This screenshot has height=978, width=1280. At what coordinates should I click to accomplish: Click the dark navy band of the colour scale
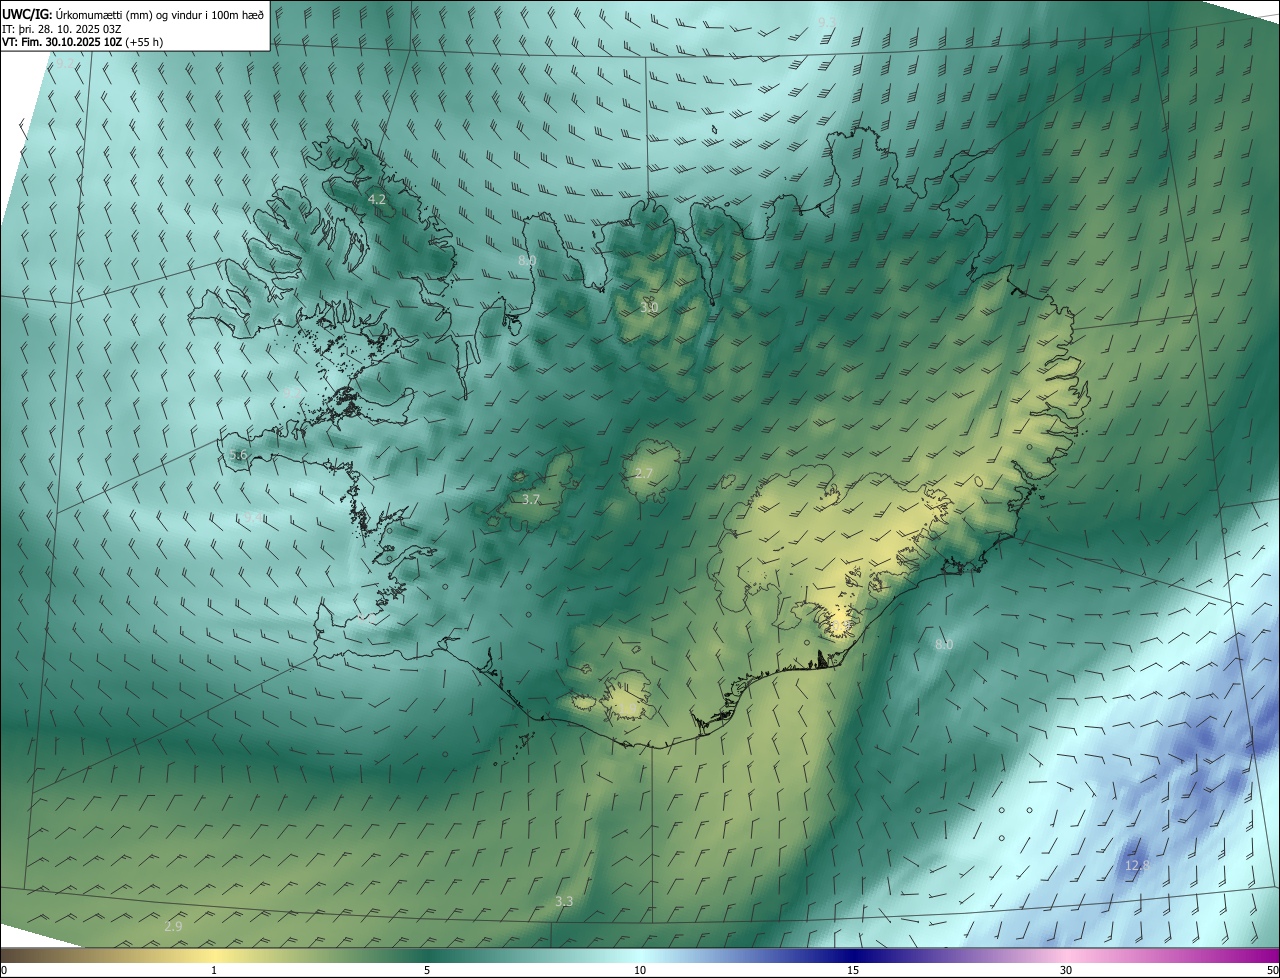tap(853, 956)
